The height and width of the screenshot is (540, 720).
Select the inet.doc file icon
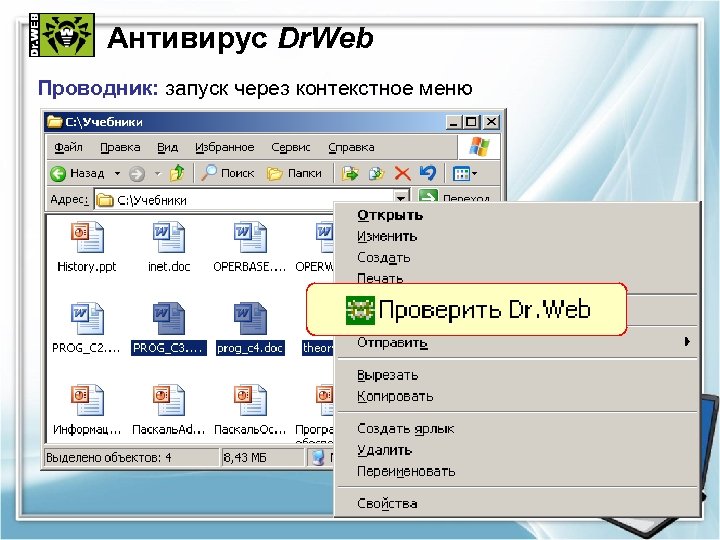click(x=169, y=237)
